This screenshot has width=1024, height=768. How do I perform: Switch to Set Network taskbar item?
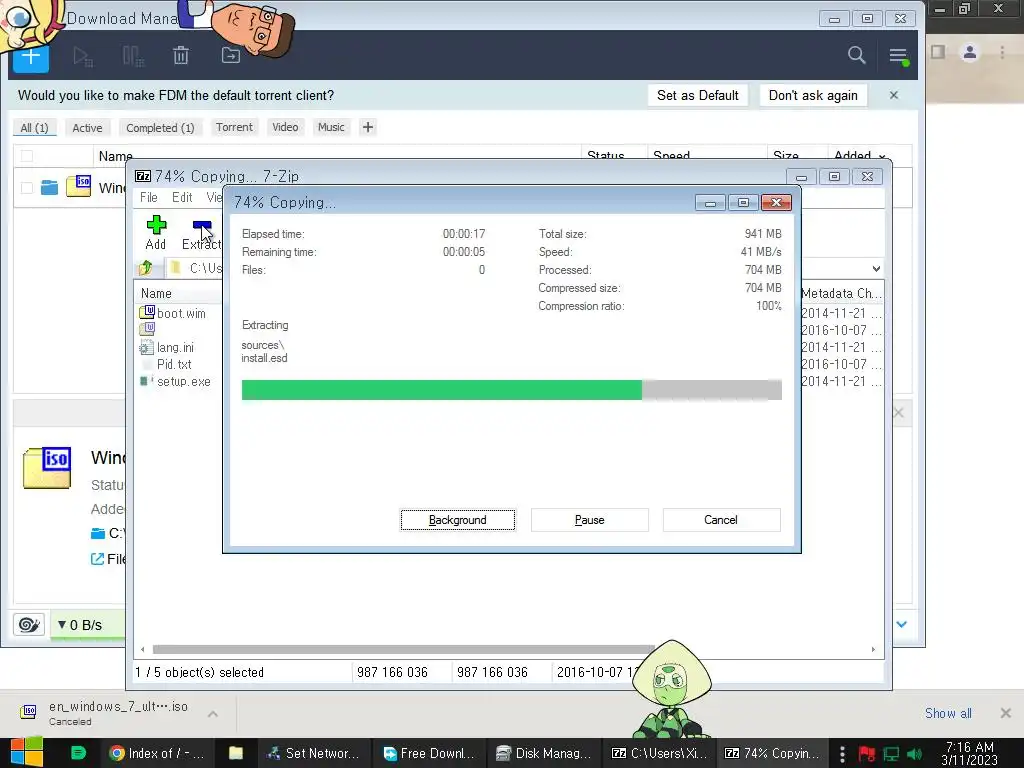pyautogui.click(x=313, y=754)
